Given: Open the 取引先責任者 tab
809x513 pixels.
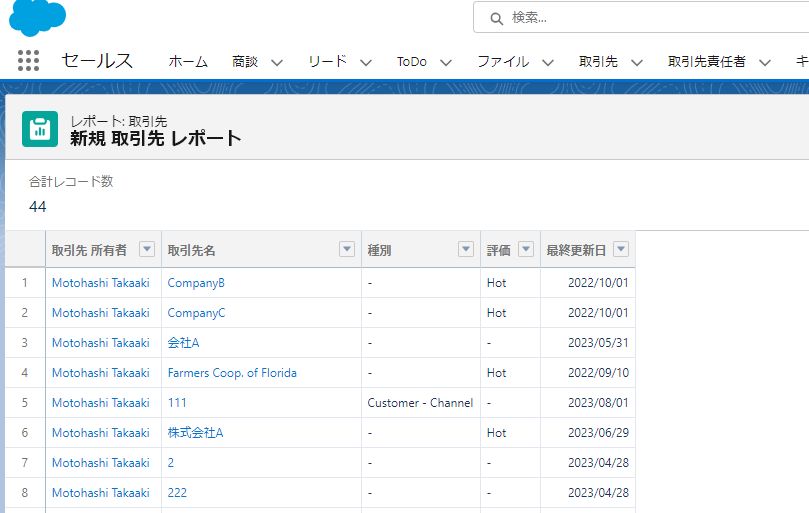Looking at the screenshot, I should (x=706, y=62).
